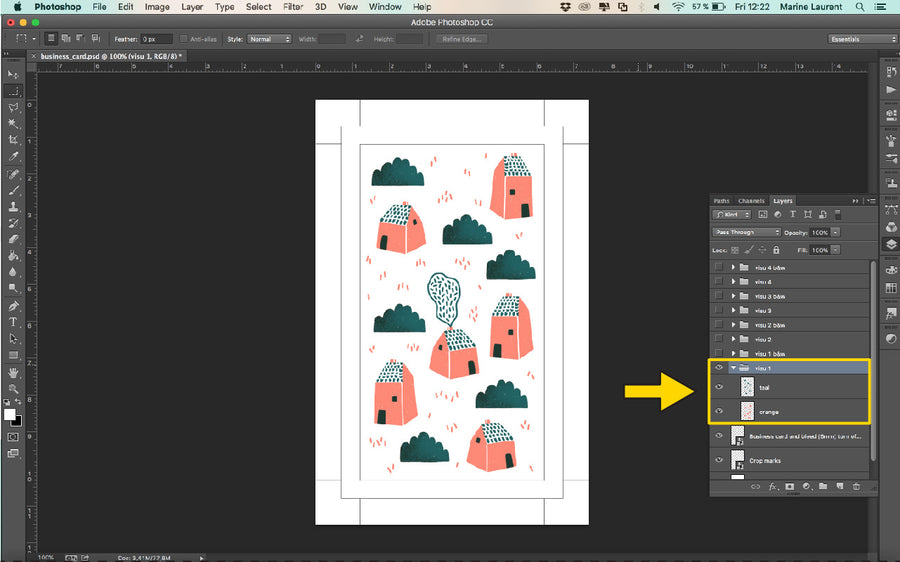Select the Rectangular Marquee tool

pyautogui.click(x=13, y=91)
